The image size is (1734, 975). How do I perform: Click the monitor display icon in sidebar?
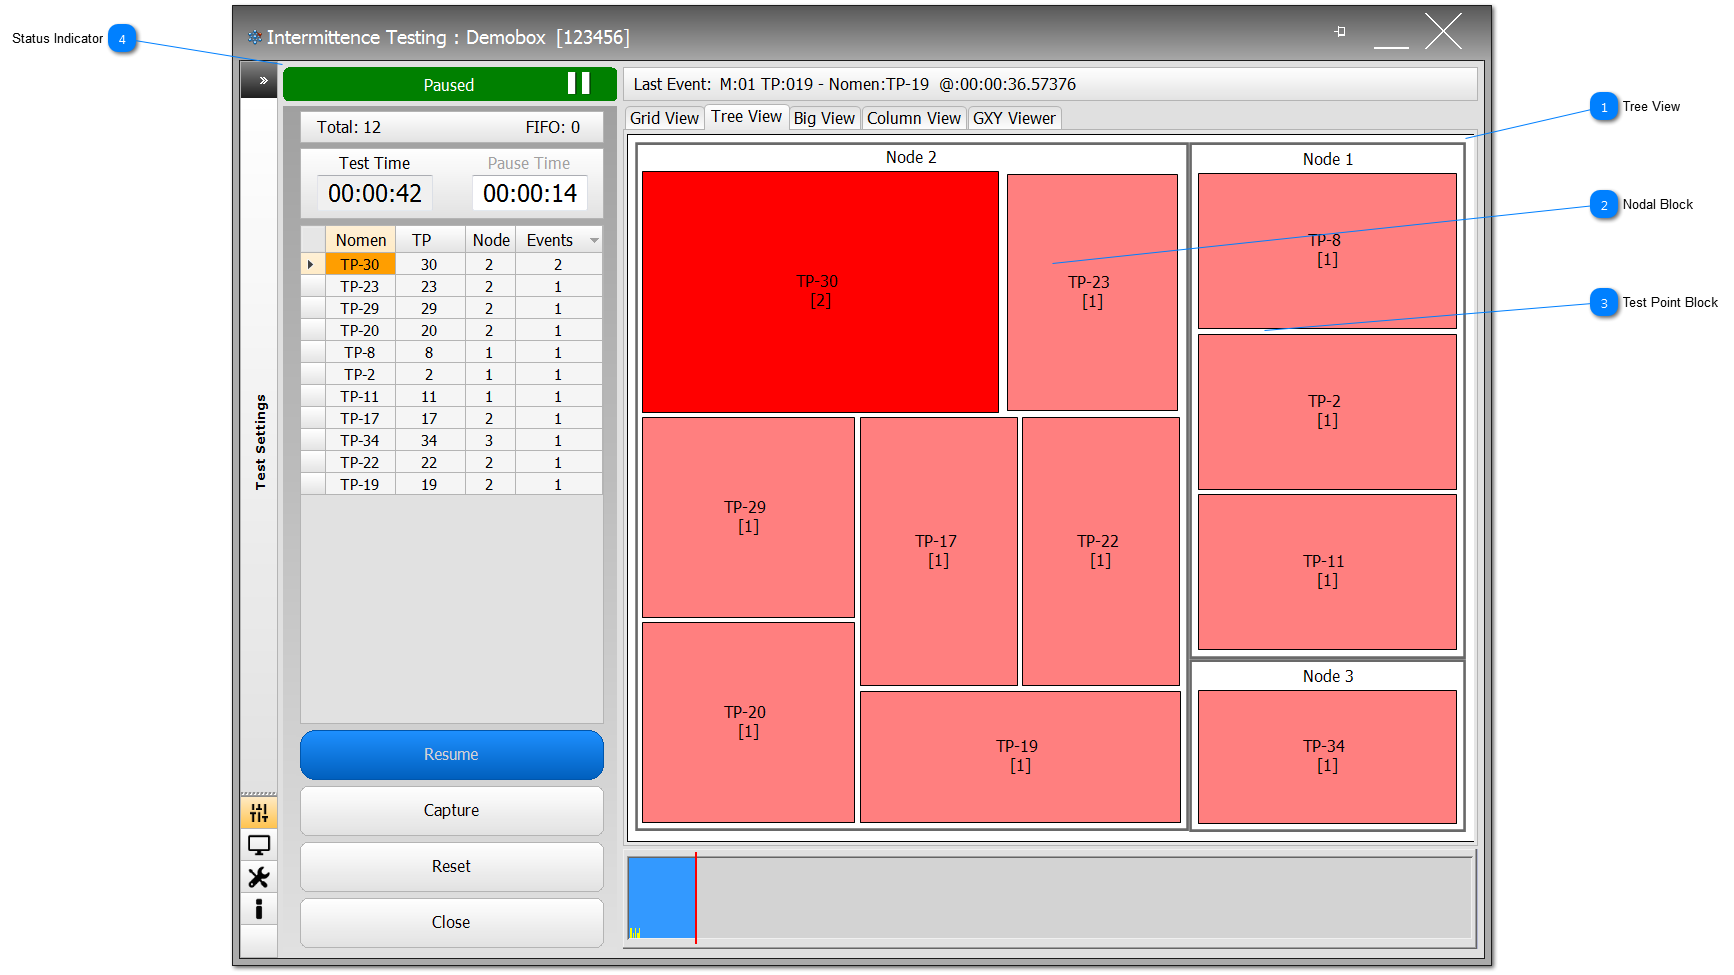259,845
